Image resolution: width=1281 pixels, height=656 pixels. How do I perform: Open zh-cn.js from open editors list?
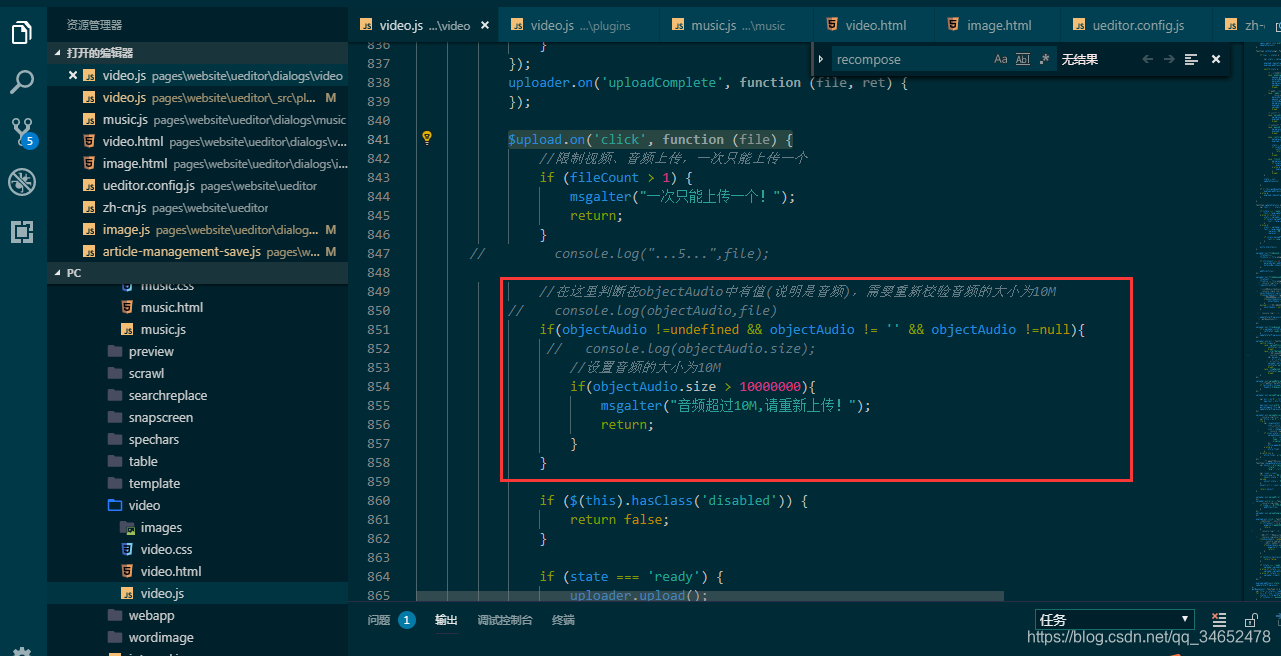[198, 207]
